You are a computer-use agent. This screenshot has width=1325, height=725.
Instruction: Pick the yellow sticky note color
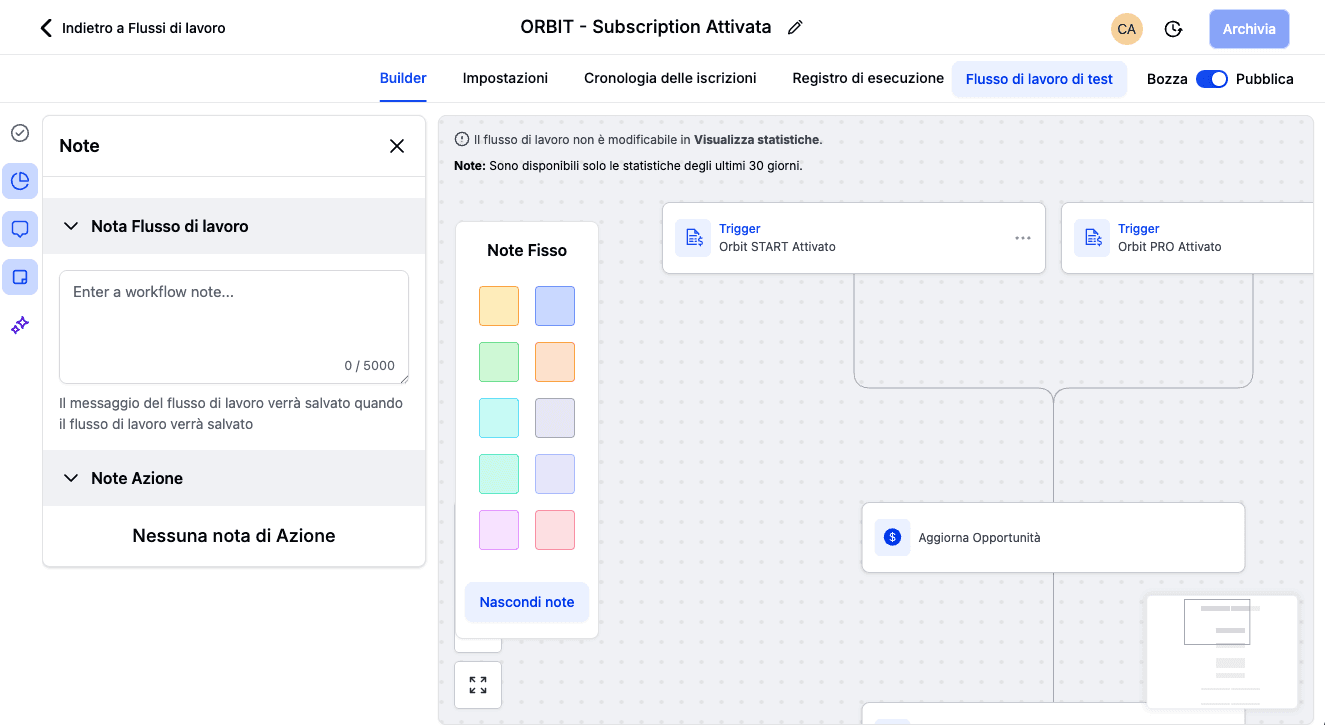(x=499, y=306)
